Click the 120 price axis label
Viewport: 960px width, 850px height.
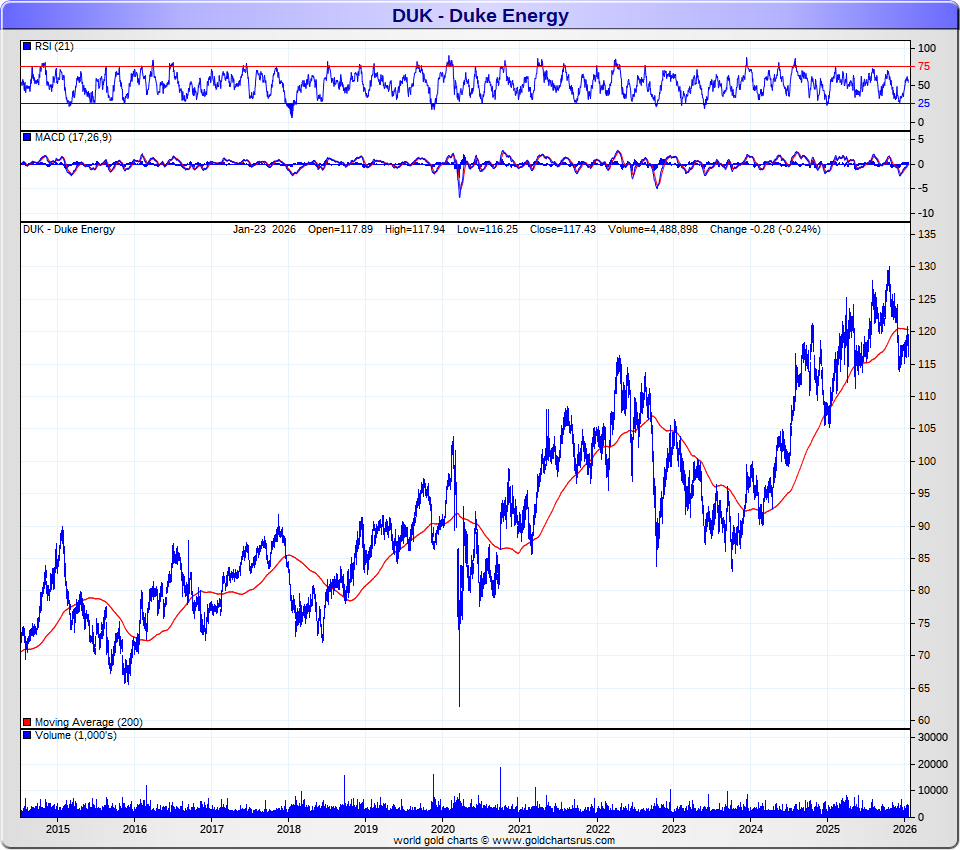click(x=927, y=331)
